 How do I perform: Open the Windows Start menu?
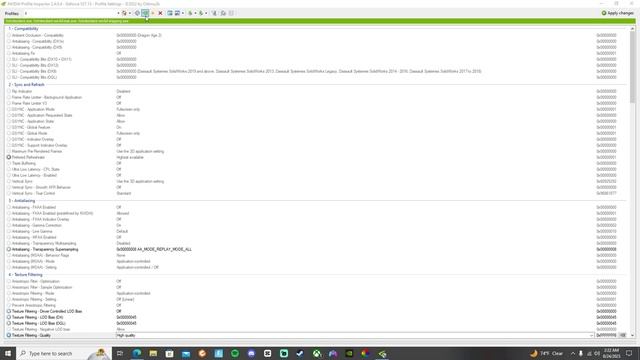pyautogui.click(x=8, y=353)
